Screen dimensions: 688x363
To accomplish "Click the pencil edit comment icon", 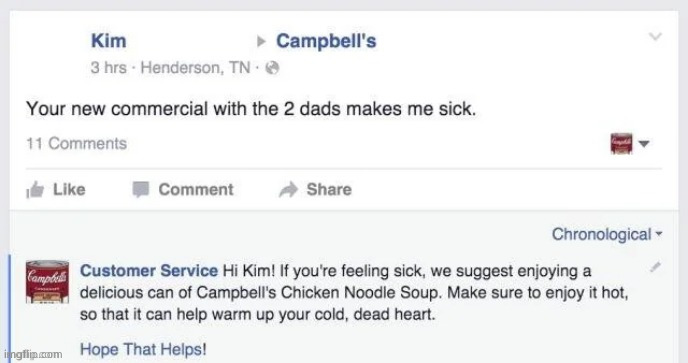I will 655,266.
